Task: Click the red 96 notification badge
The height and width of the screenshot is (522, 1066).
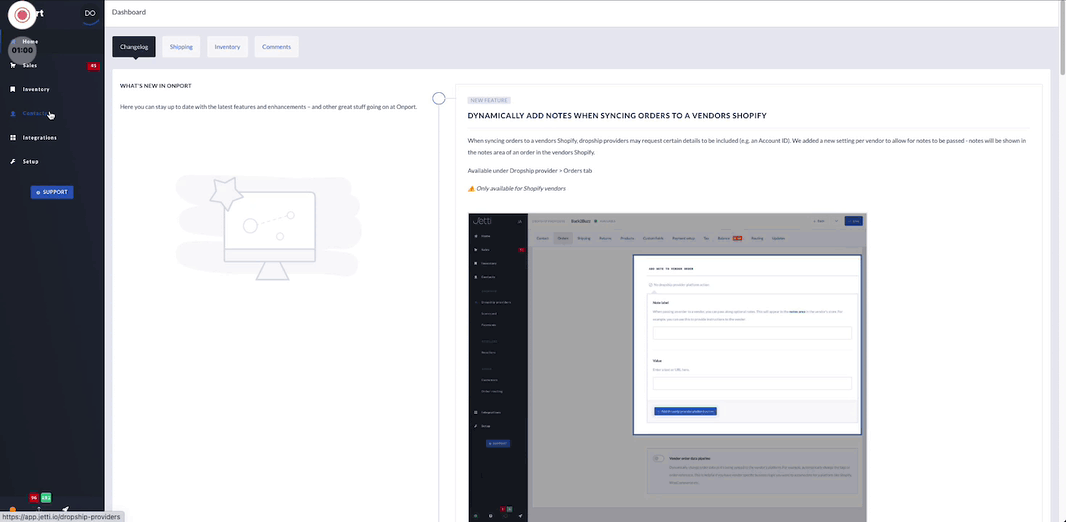Action: point(34,498)
